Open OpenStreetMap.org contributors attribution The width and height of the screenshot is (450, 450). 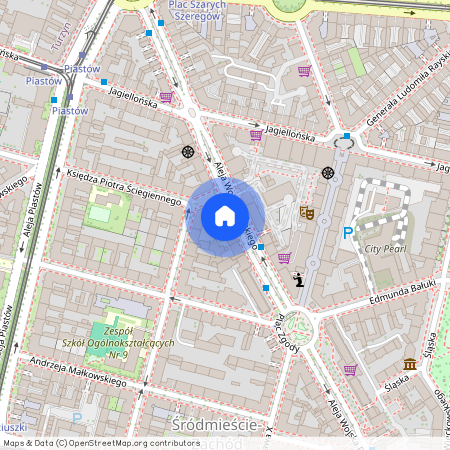[x=134, y=443]
